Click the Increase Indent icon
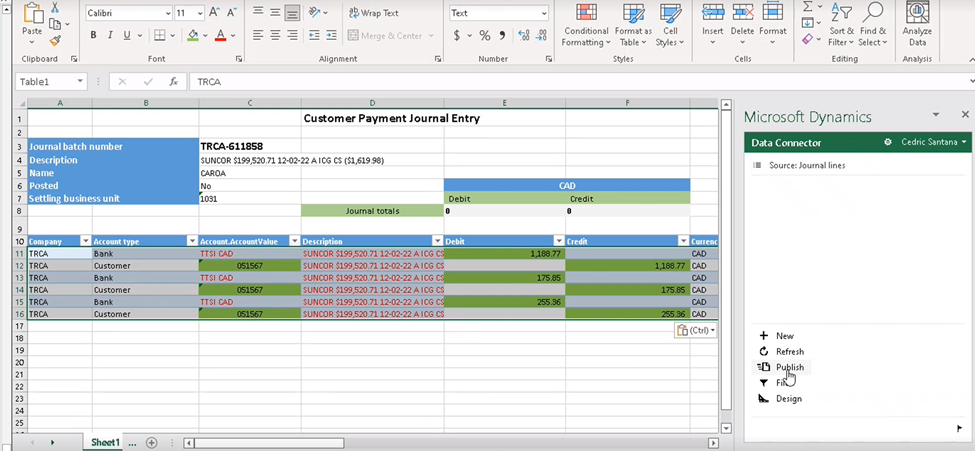 point(331,35)
